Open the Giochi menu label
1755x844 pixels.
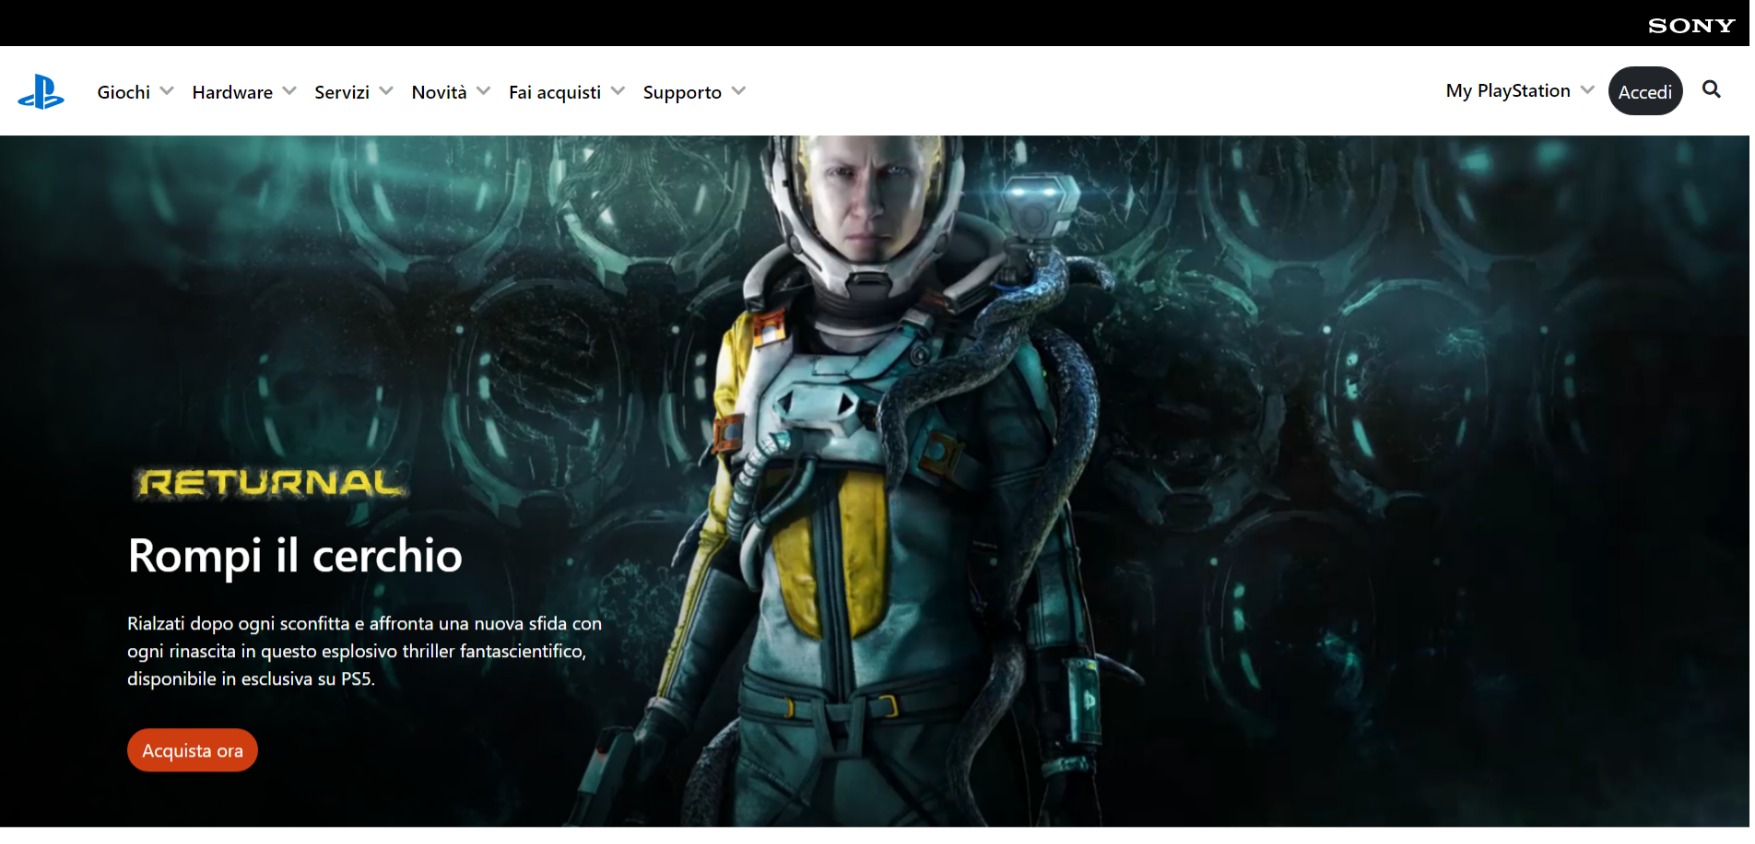tap(123, 92)
